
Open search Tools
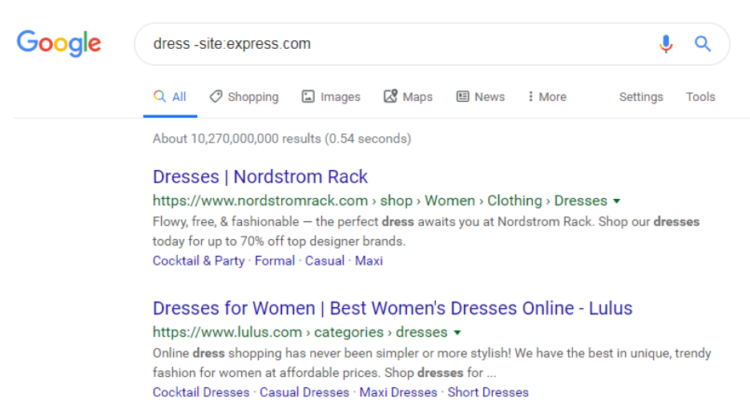(x=700, y=97)
